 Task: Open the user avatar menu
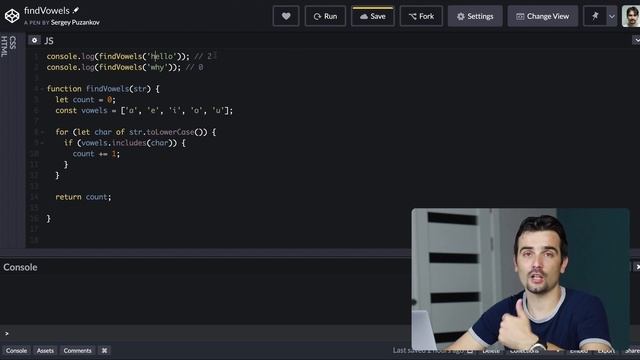tap(631, 16)
